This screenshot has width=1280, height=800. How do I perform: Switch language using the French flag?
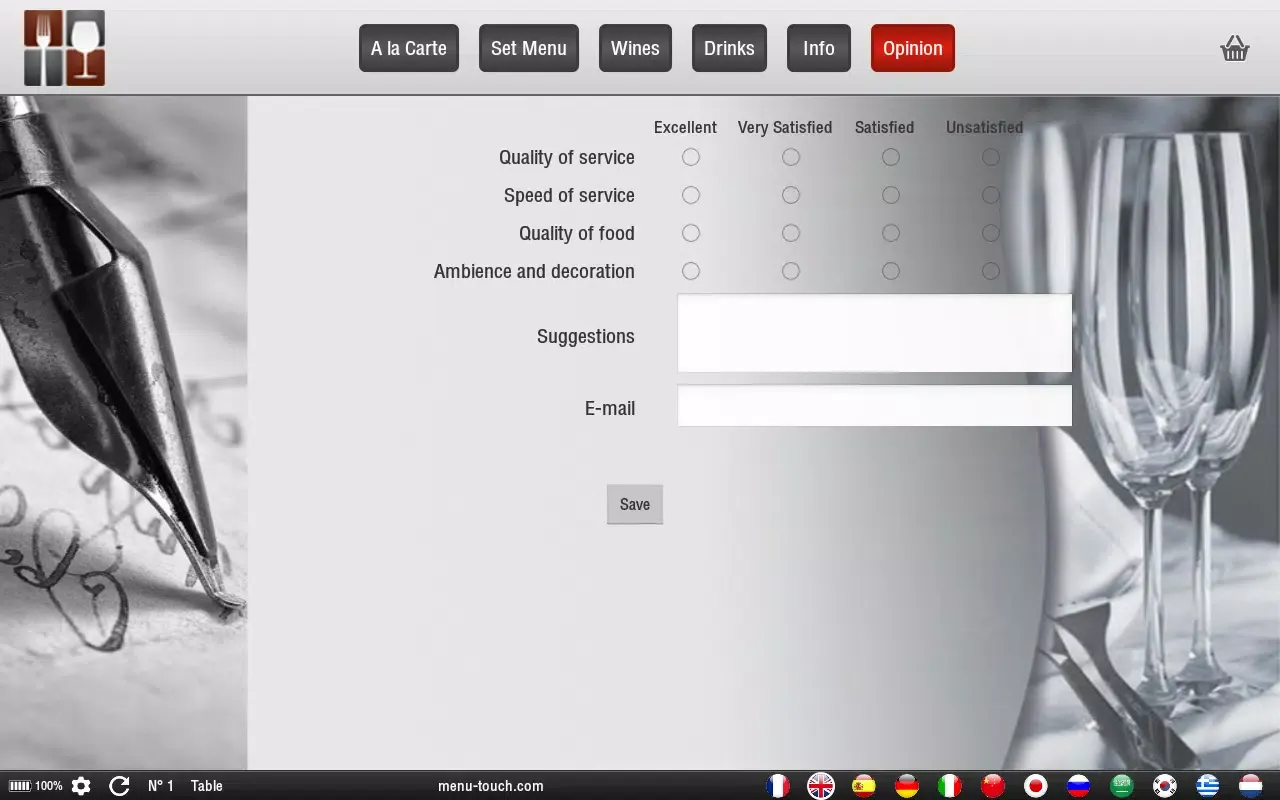click(778, 786)
